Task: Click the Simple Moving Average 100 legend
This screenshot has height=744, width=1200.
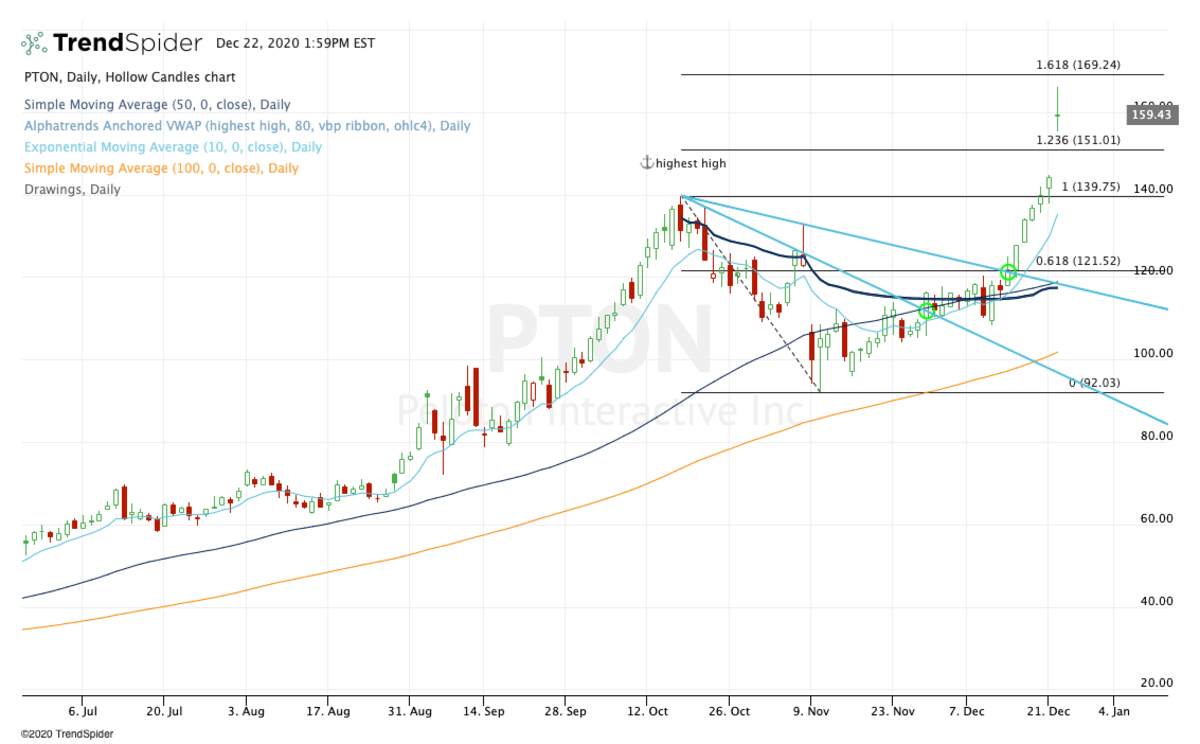Action: [160, 168]
